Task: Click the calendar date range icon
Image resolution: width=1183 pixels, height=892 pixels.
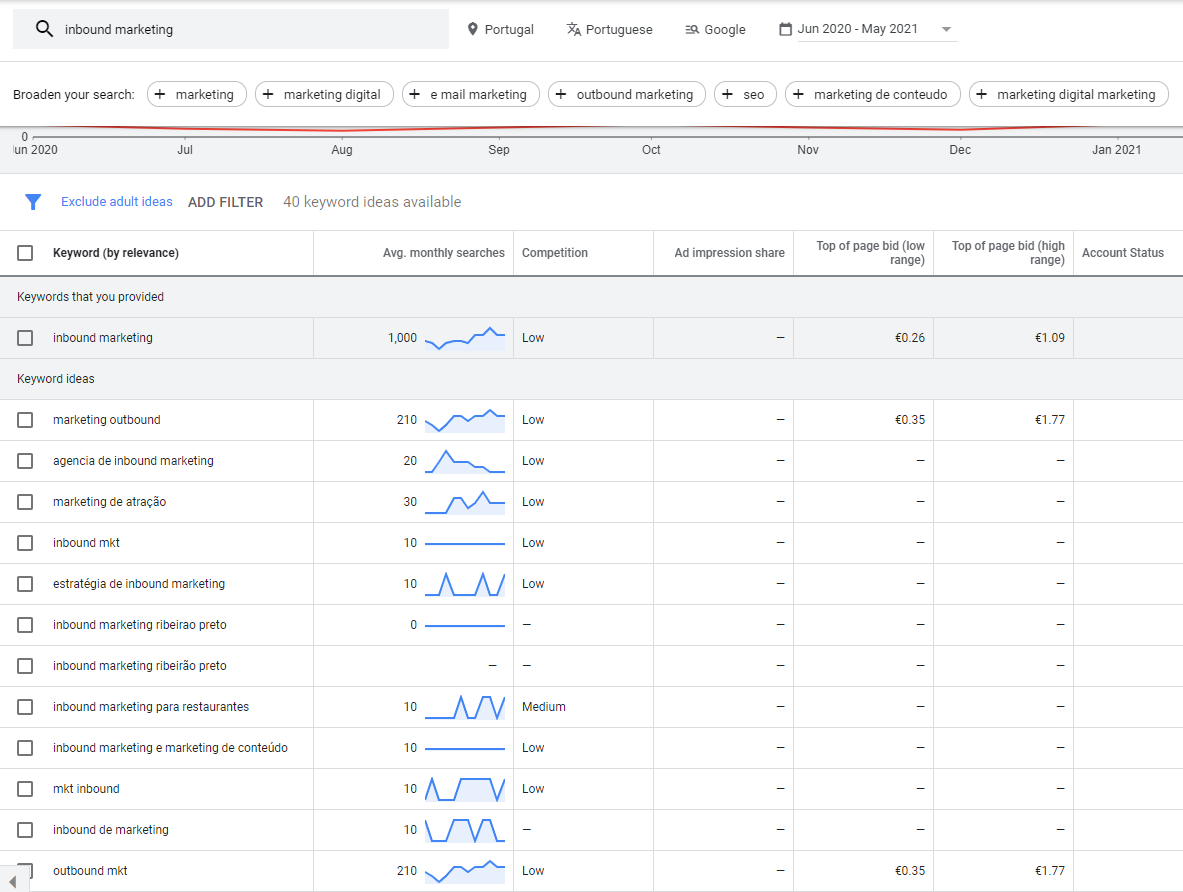Action: tap(786, 29)
